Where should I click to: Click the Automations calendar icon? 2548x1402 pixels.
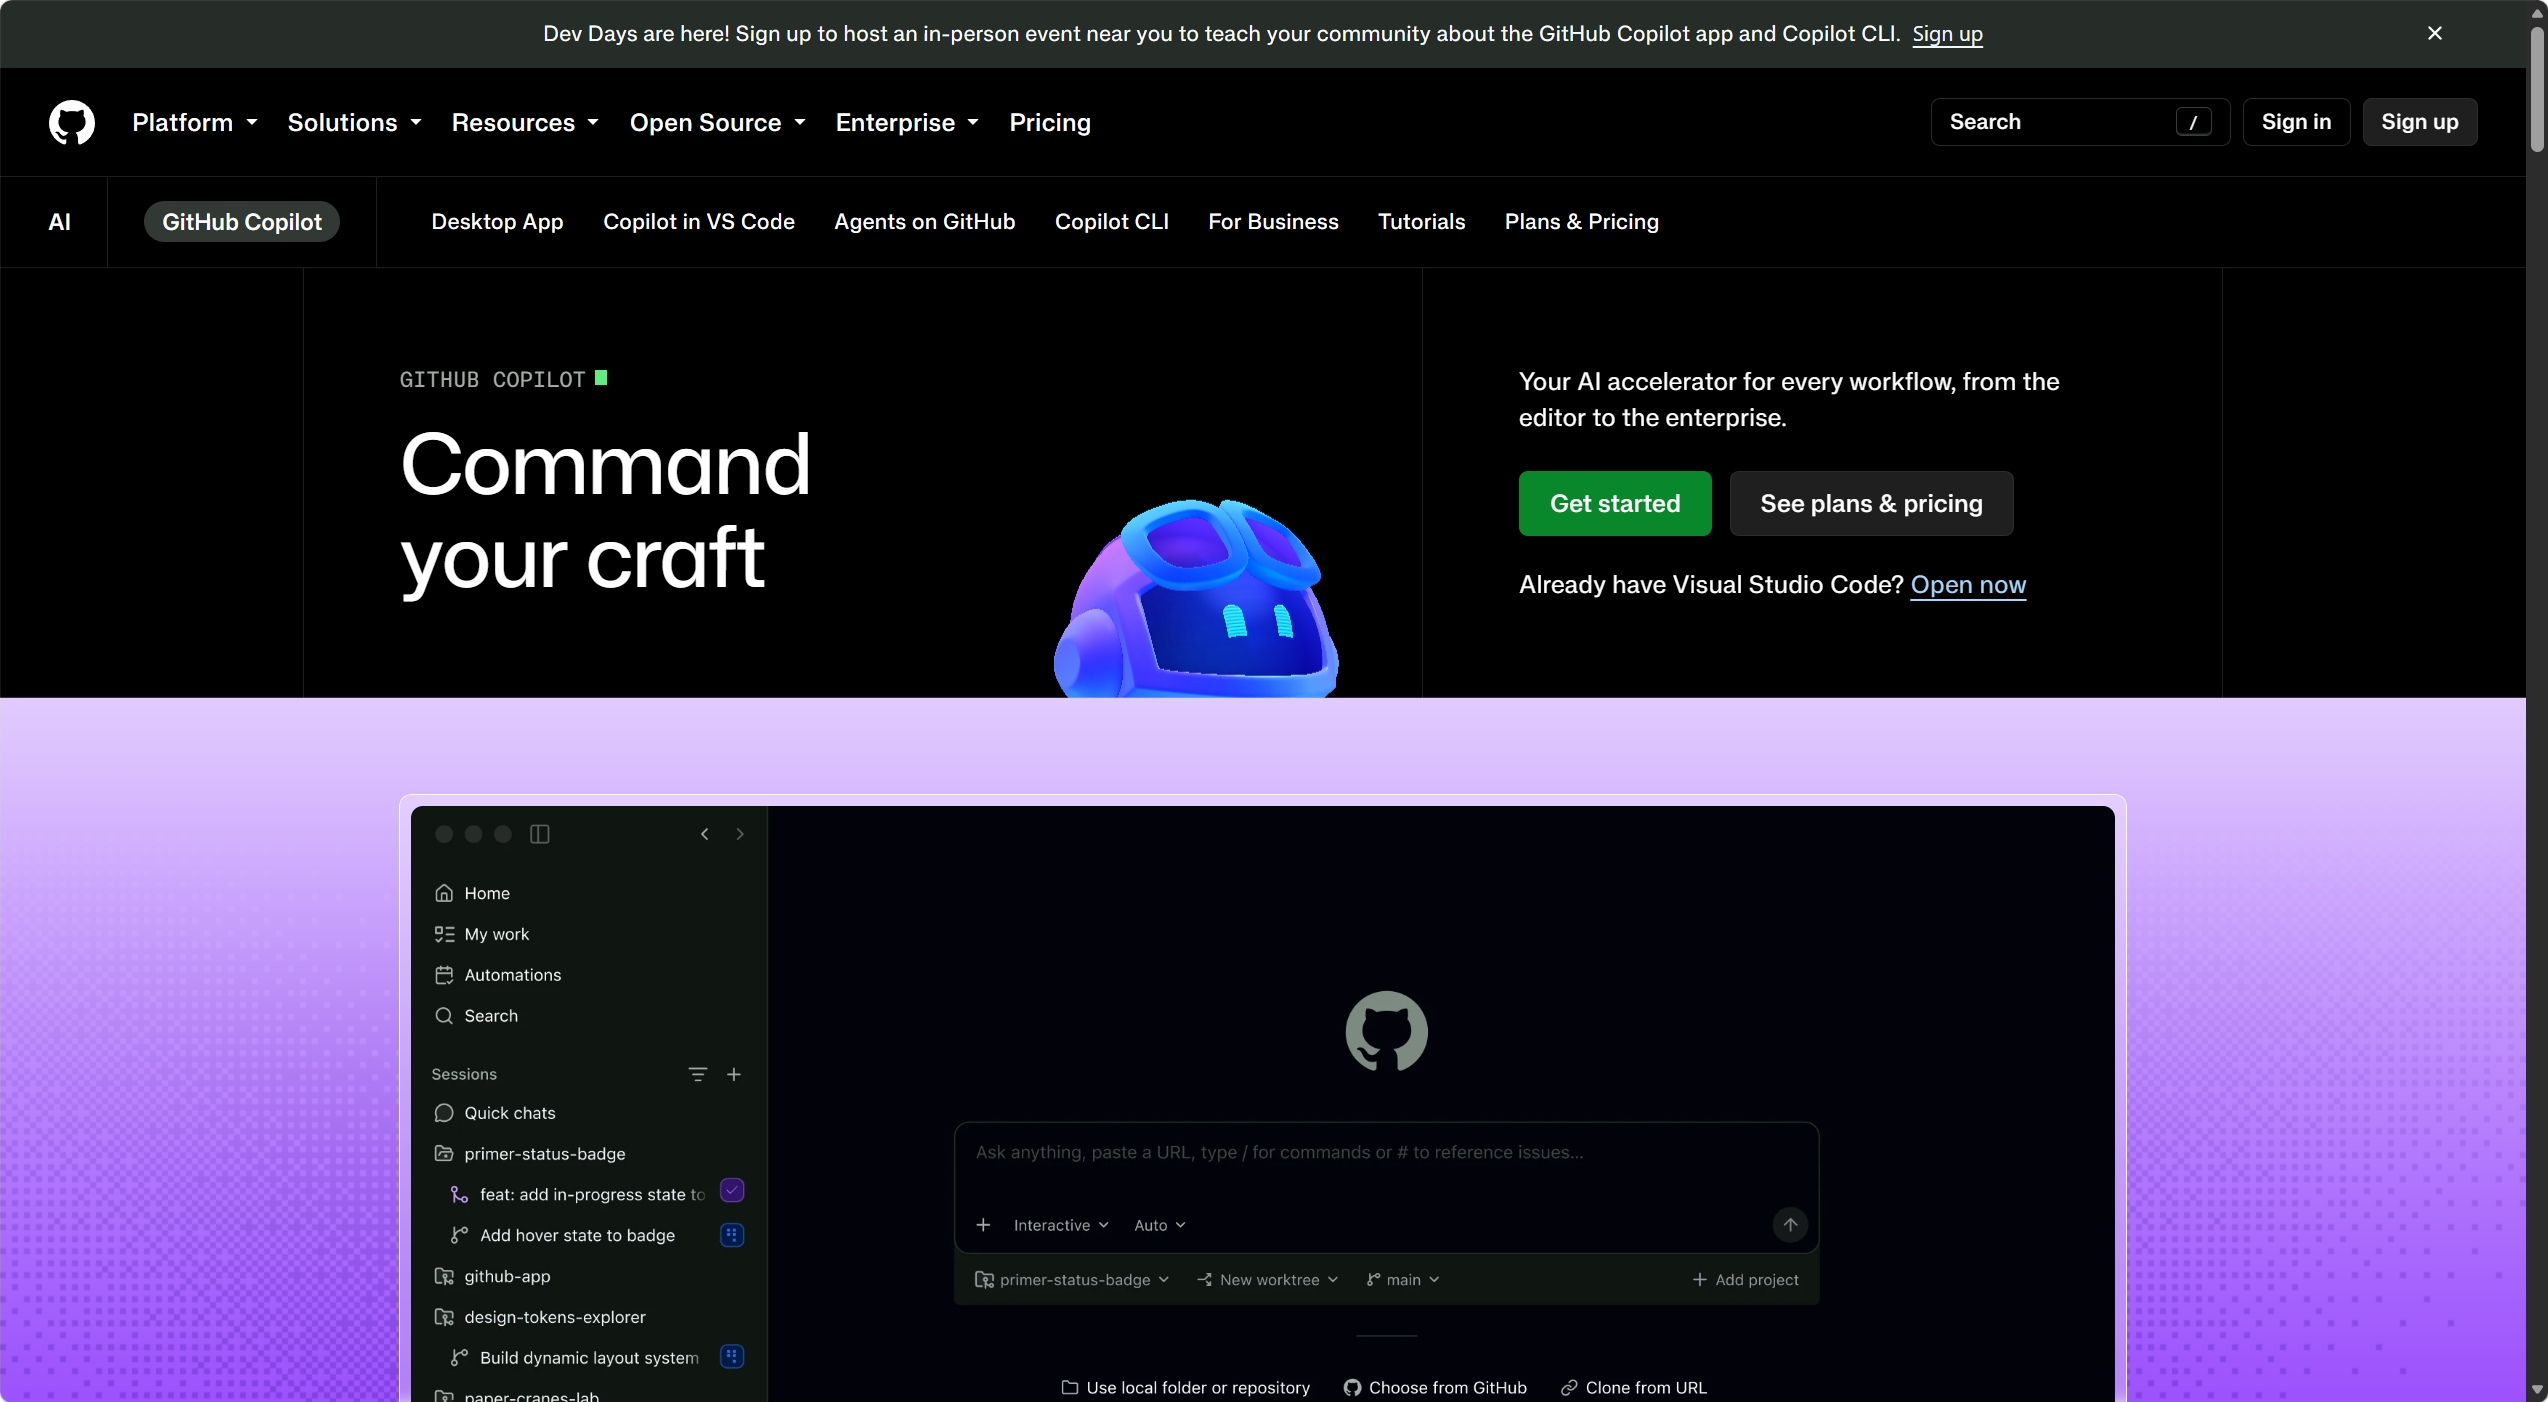tap(444, 975)
